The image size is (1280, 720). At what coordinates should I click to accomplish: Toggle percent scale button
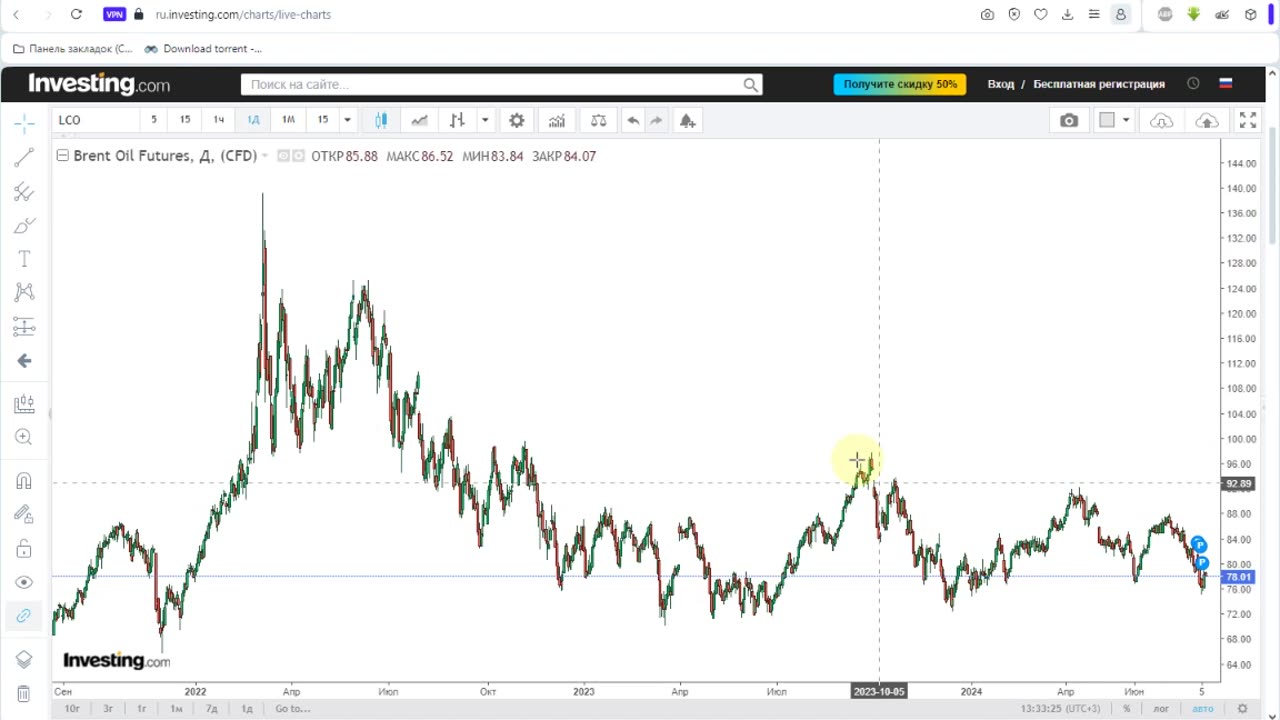pyautogui.click(x=1127, y=708)
